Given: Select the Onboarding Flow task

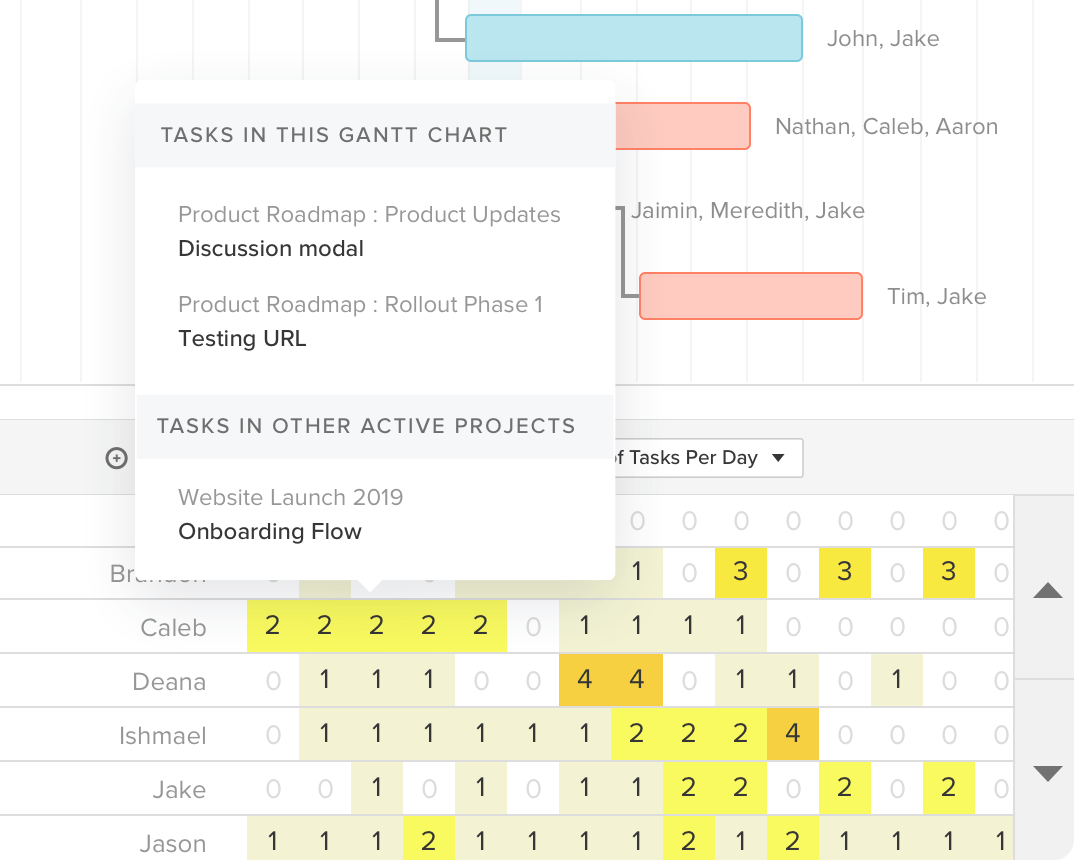Looking at the screenshot, I should coord(270,531).
